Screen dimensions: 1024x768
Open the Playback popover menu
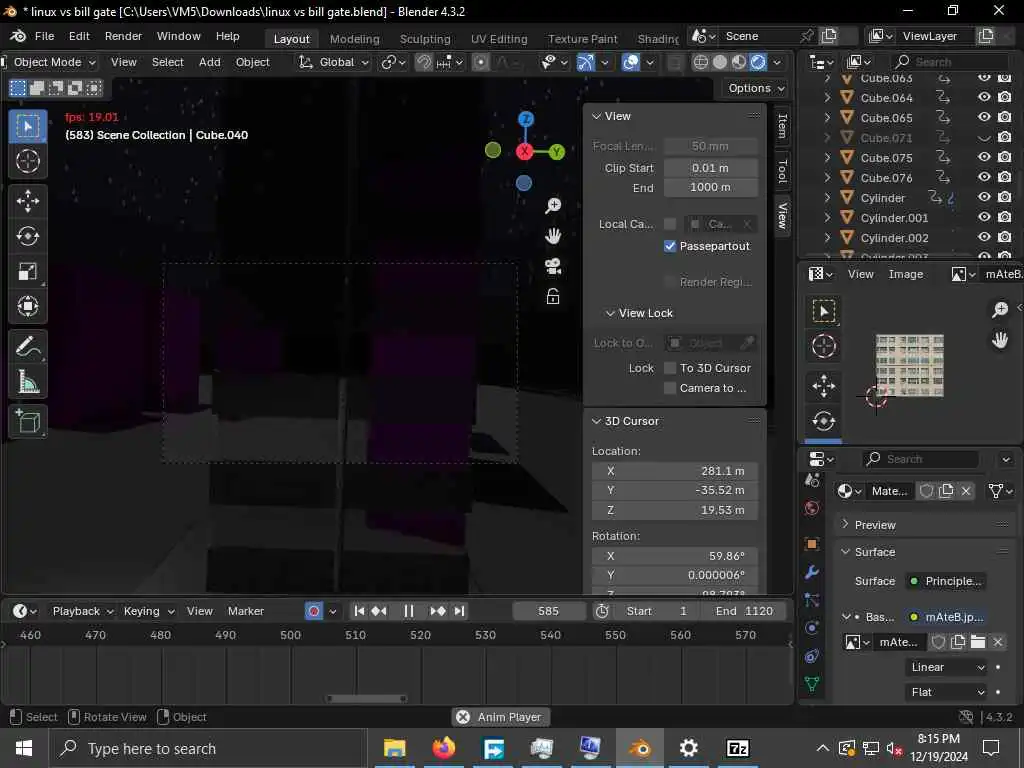[x=82, y=611]
